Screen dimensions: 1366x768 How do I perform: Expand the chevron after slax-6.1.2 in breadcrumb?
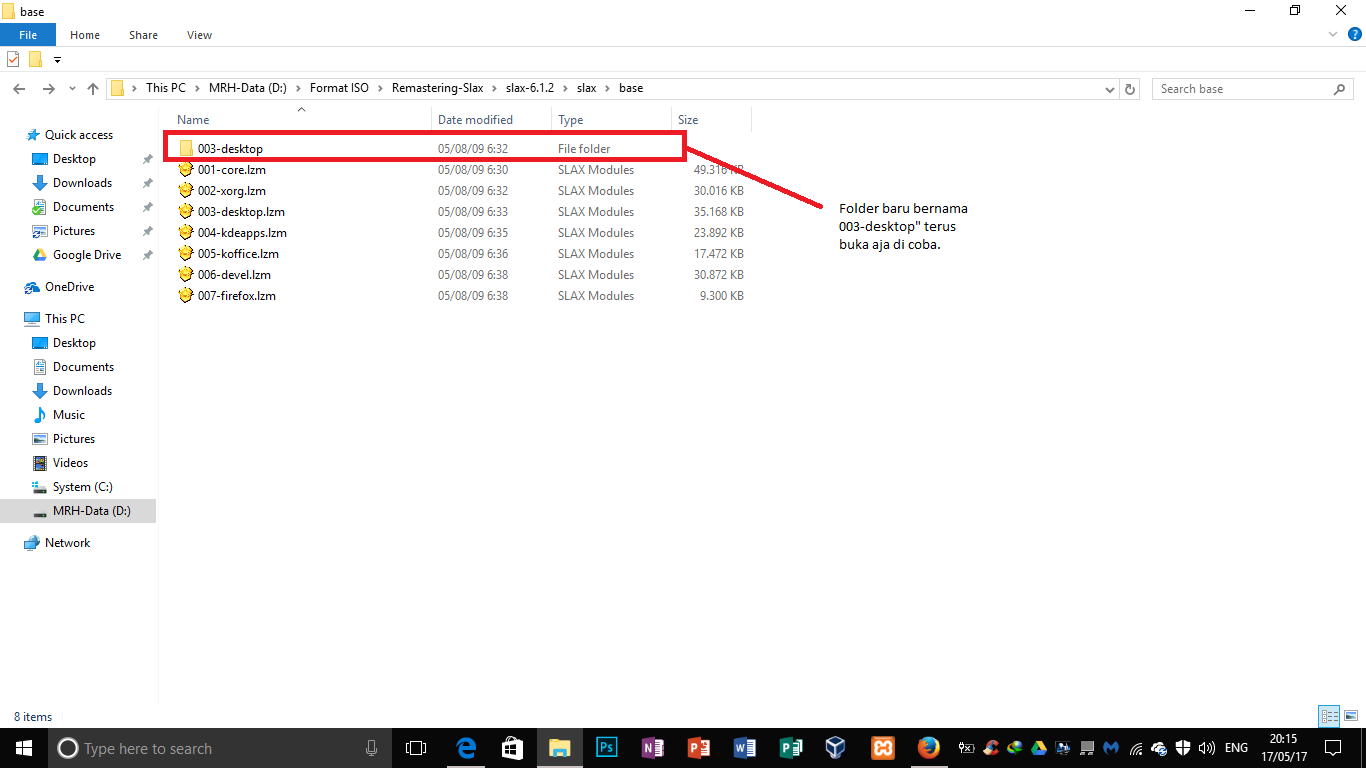click(564, 88)
